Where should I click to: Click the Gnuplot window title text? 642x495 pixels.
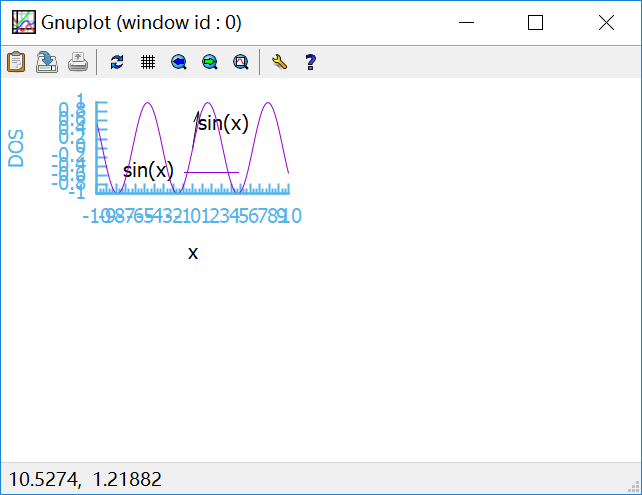click(x=141, y=23)
